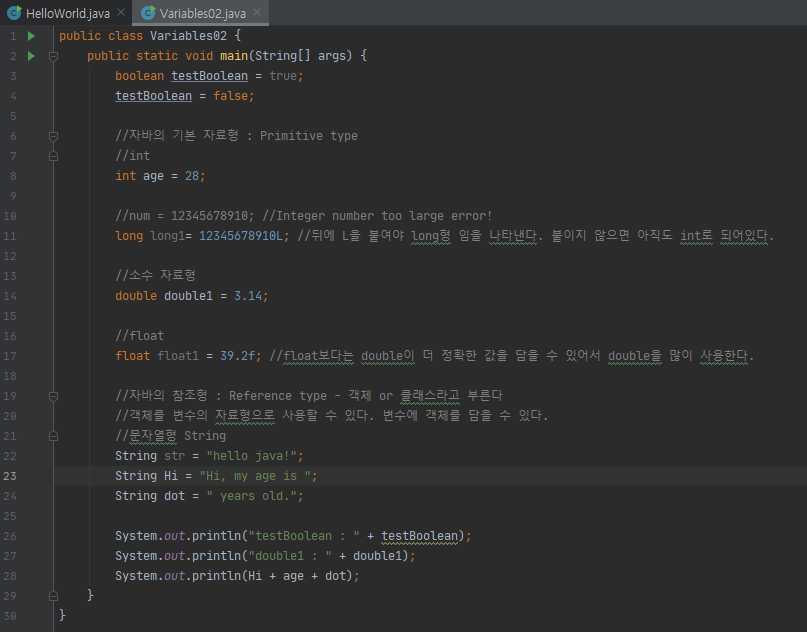Image resolution: width=807 pixels, height=632 pixels.
Task: Click the literal 12345678910L
Action: [x=241, y=236]
